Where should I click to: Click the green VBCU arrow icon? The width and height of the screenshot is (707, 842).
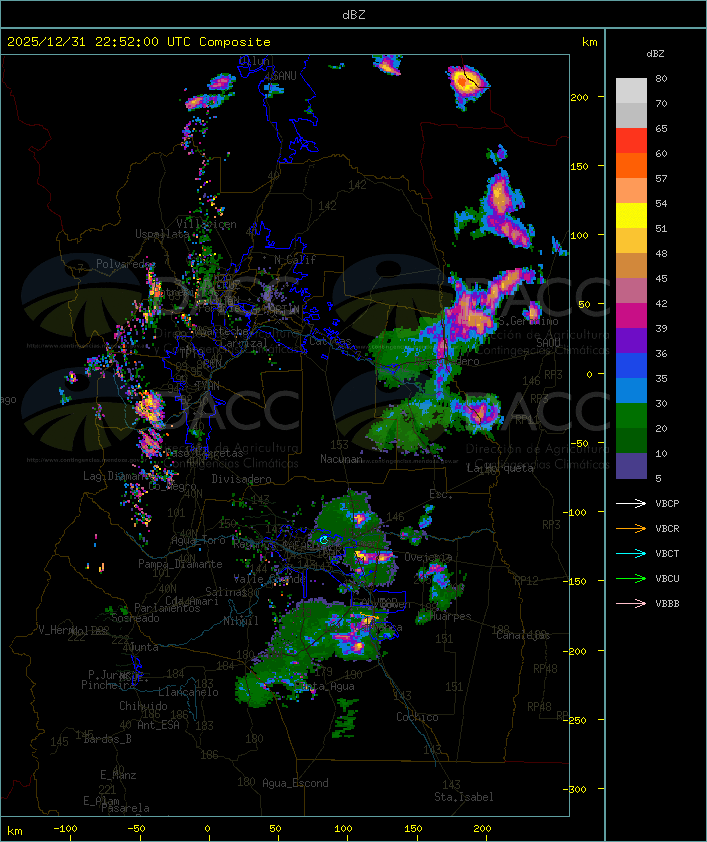631,578
